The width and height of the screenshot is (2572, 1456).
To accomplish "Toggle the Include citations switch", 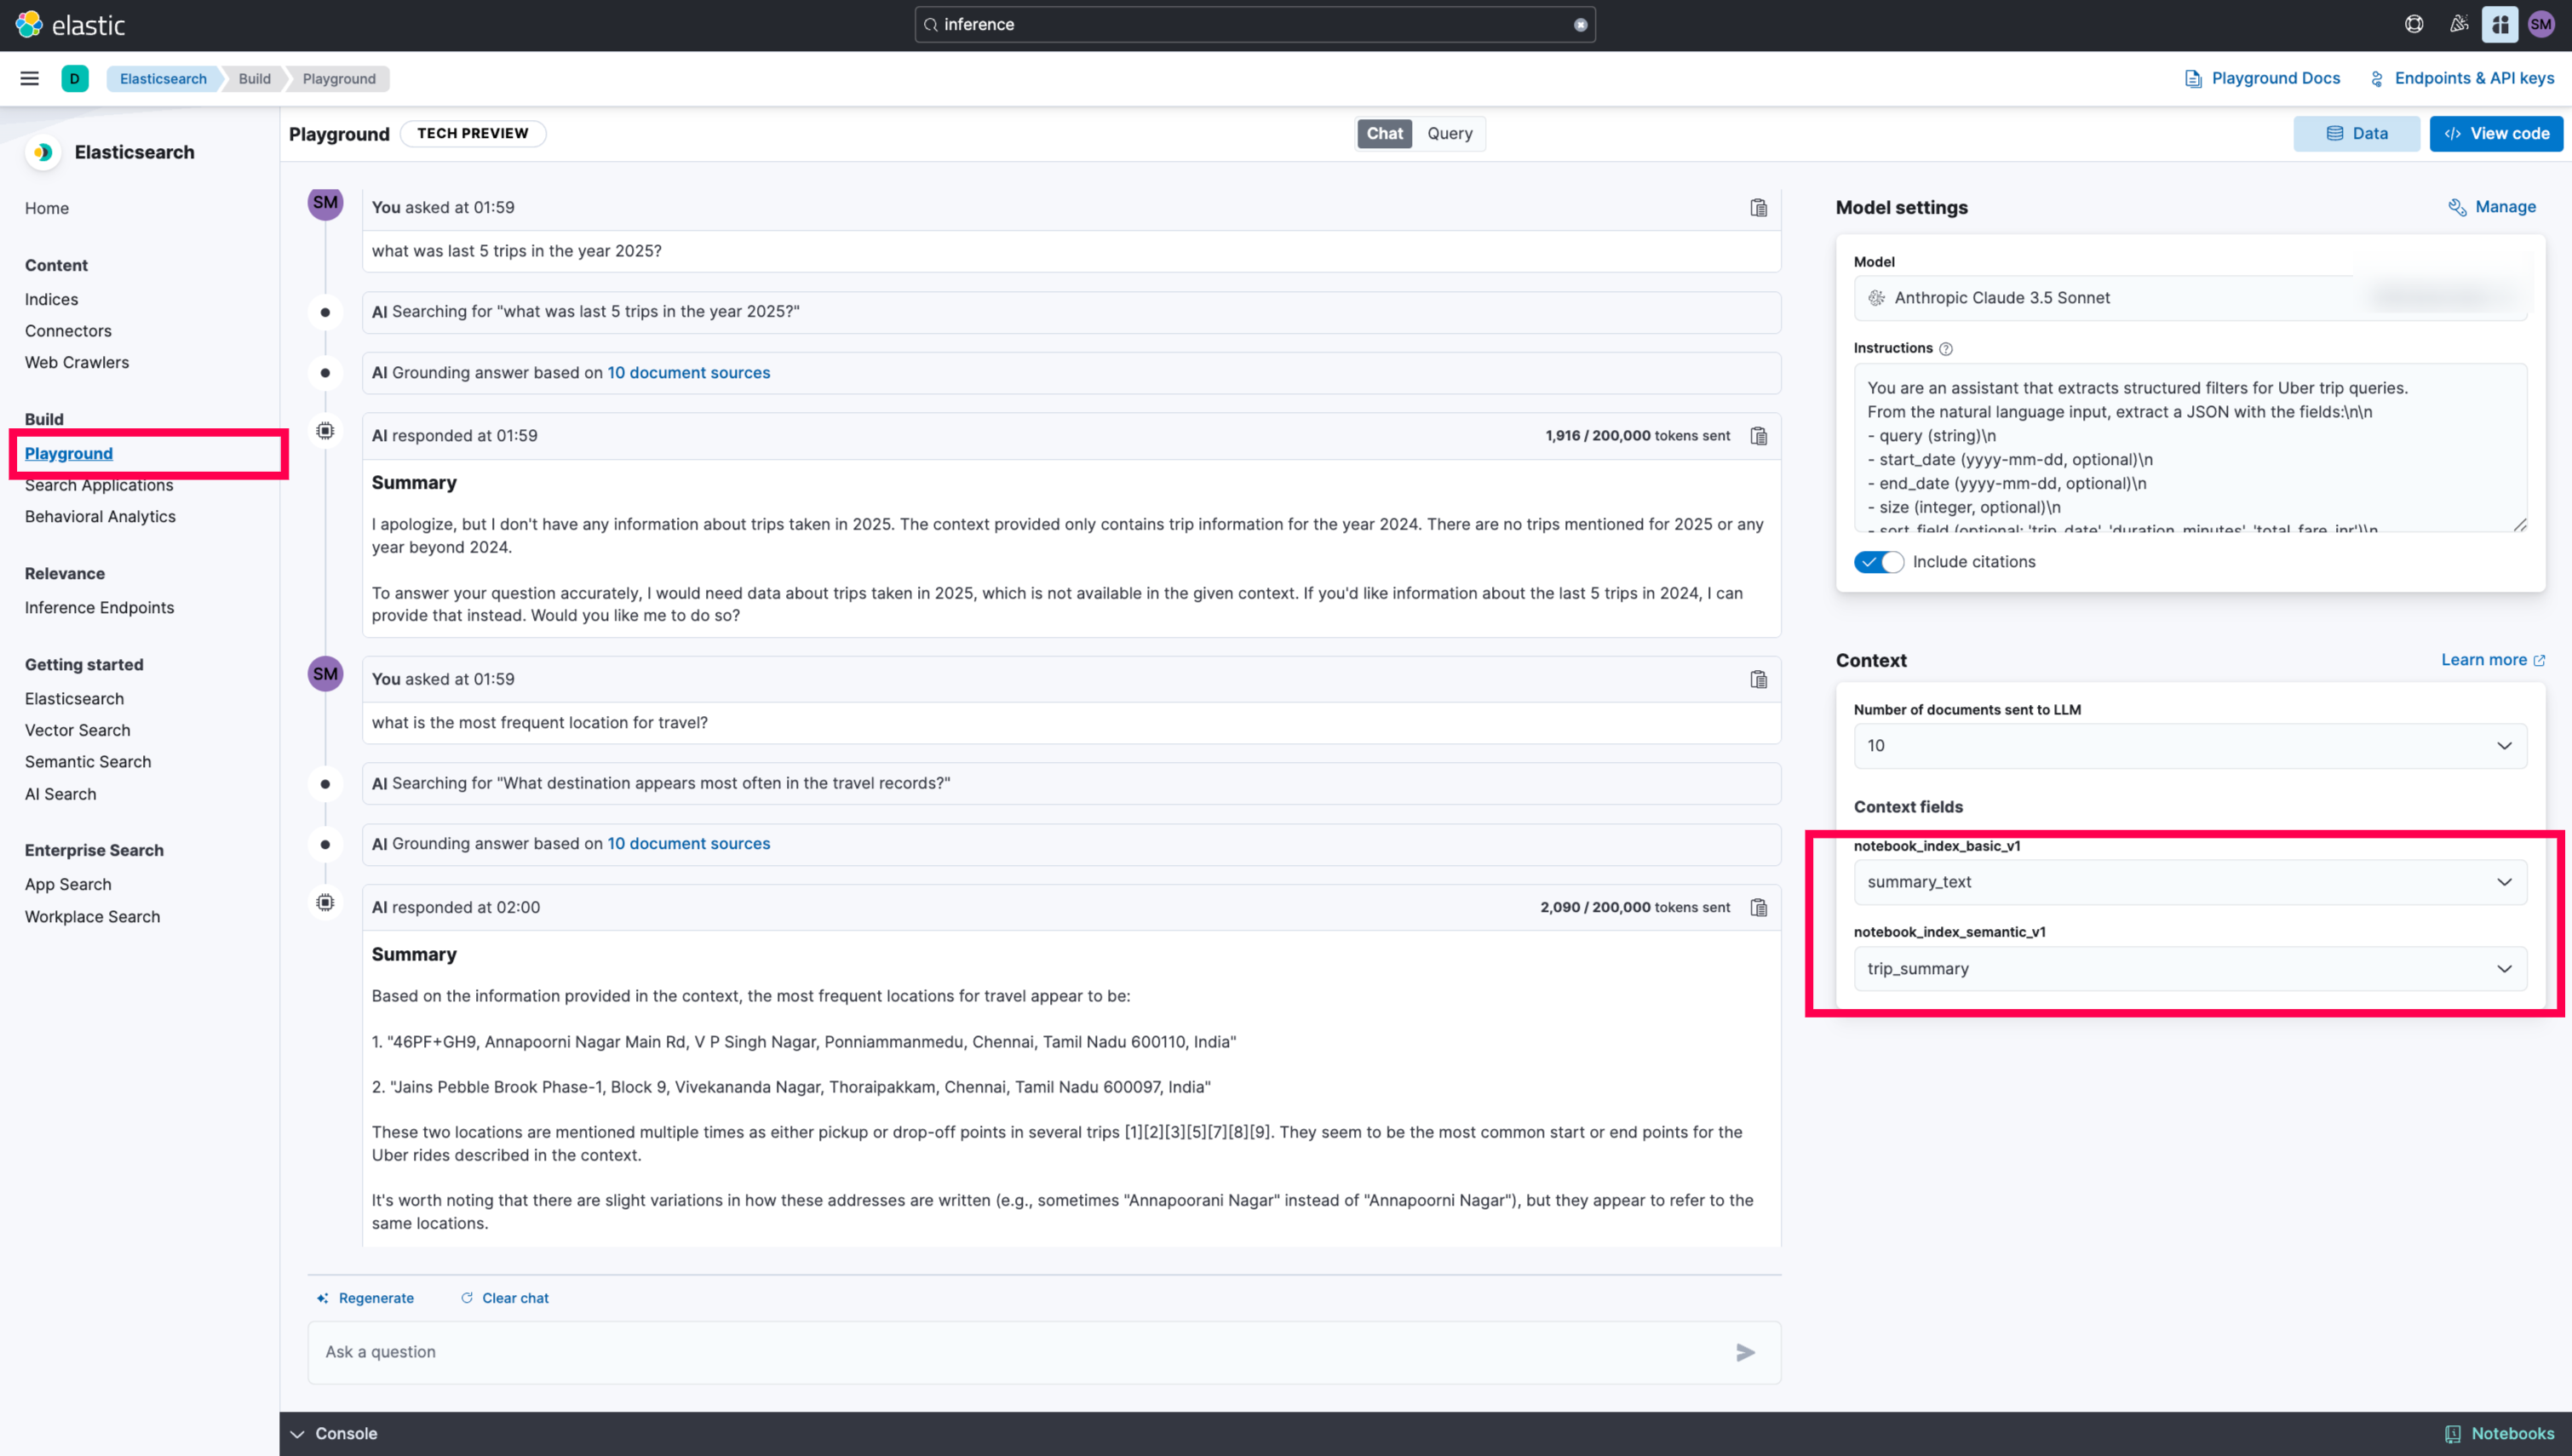I will pyautogui.click(x=1878, y=562).
